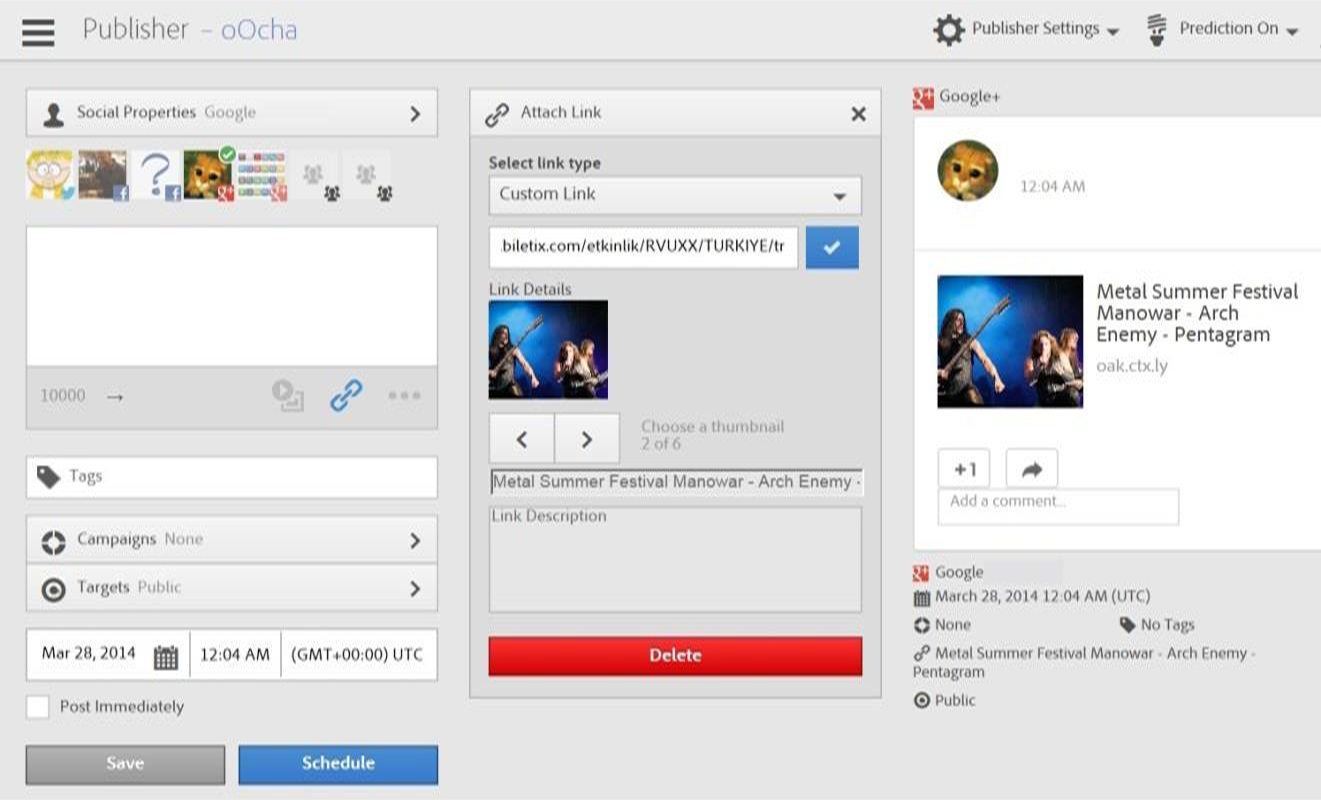Screen dimensions: 1321x800
Task: Click the link icon in post summary
Action: 922,653
